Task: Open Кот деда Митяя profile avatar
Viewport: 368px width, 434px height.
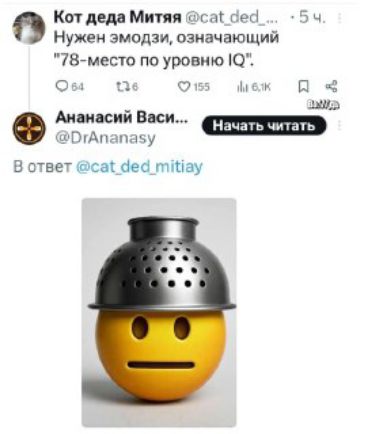Action: click(29, 28)
